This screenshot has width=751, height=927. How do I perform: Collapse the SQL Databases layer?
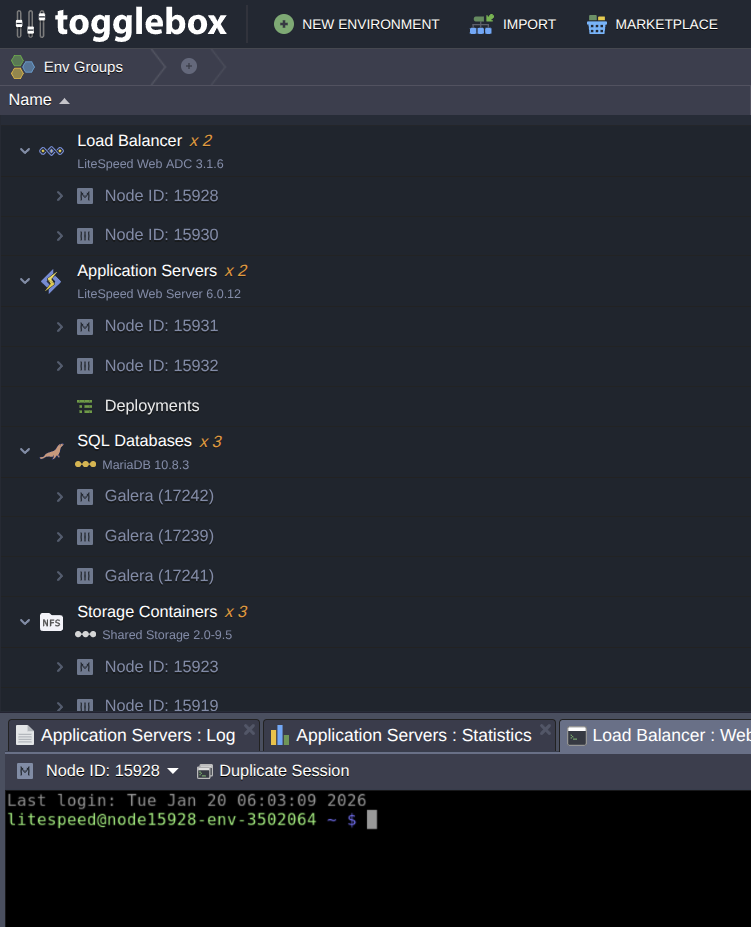click(25, 451)
